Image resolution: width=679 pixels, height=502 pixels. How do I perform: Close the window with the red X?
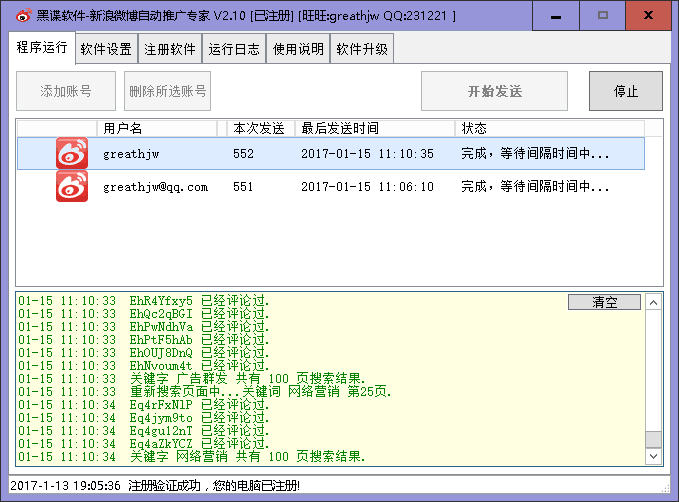coord(648,16)
